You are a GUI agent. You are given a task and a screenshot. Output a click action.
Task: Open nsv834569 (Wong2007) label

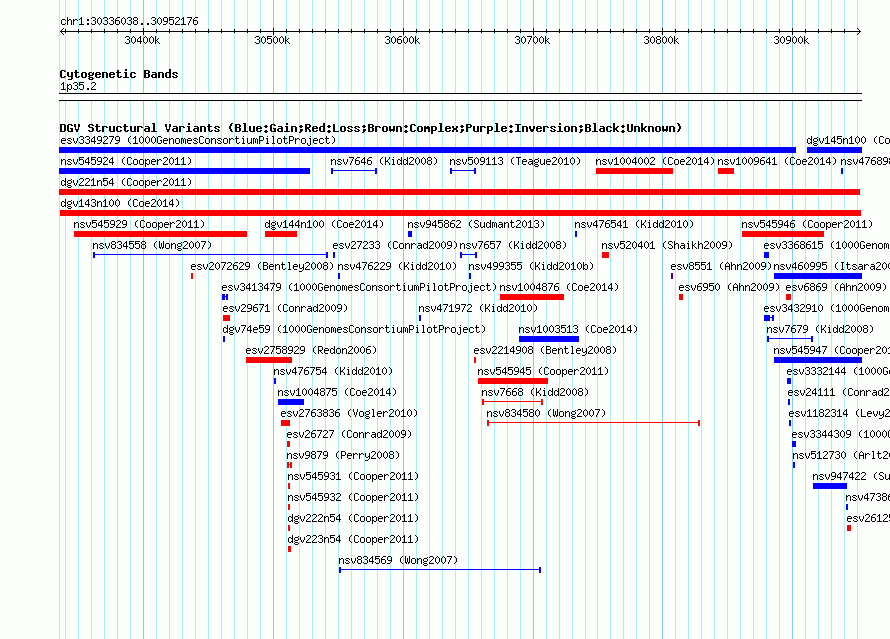(x=398, y=560)
